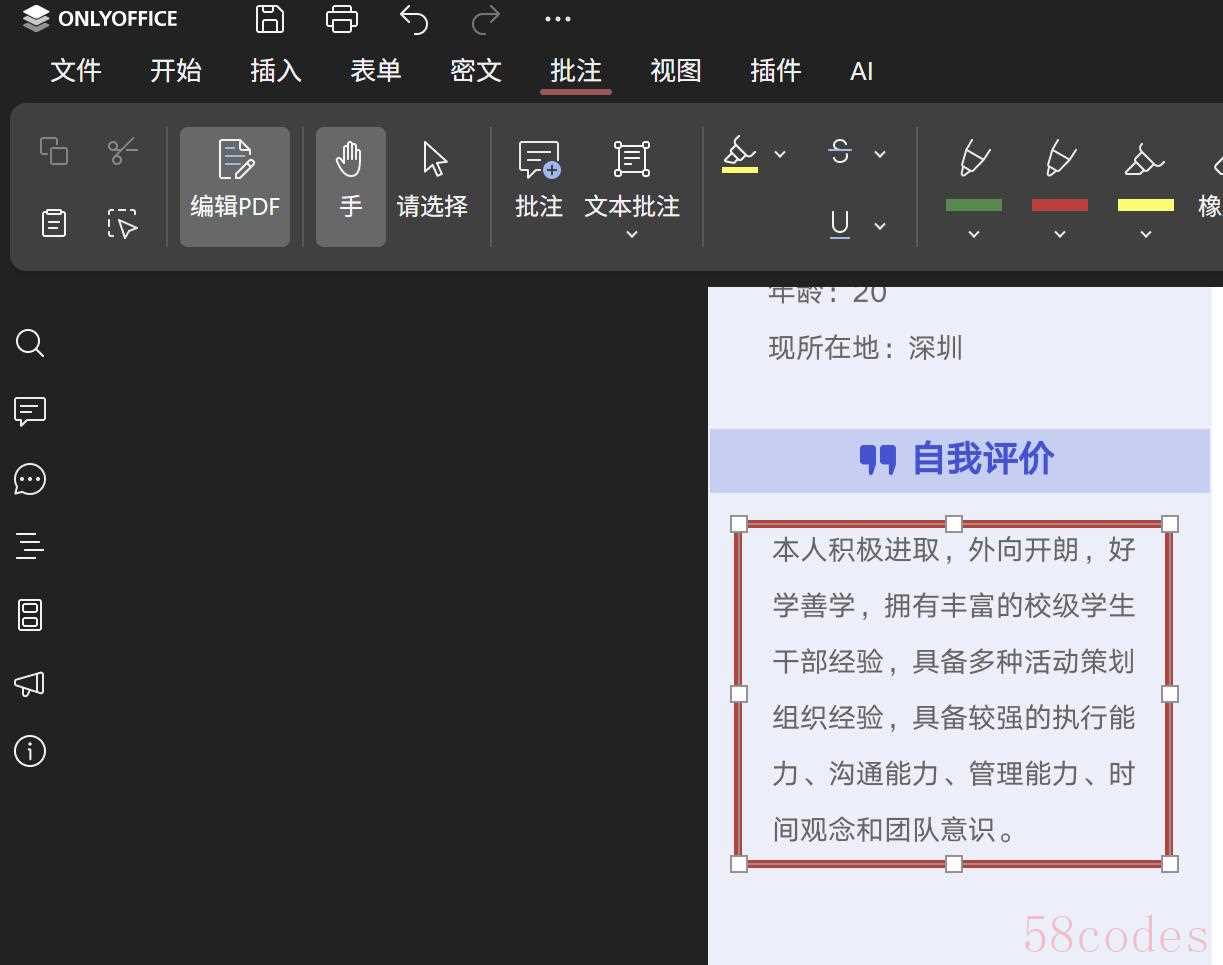
Task: Open the strikethrough options dropdown
Action: pos(880,154)
